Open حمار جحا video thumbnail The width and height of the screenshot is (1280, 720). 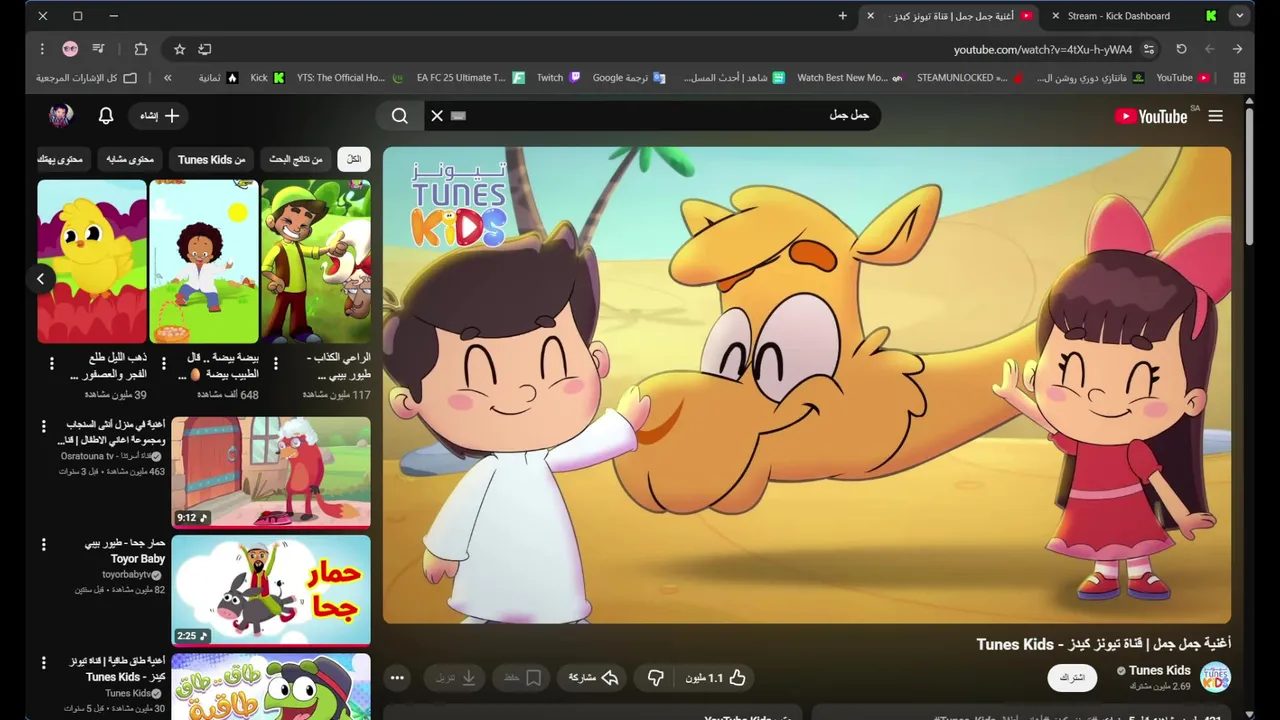[x=271, y=590]
